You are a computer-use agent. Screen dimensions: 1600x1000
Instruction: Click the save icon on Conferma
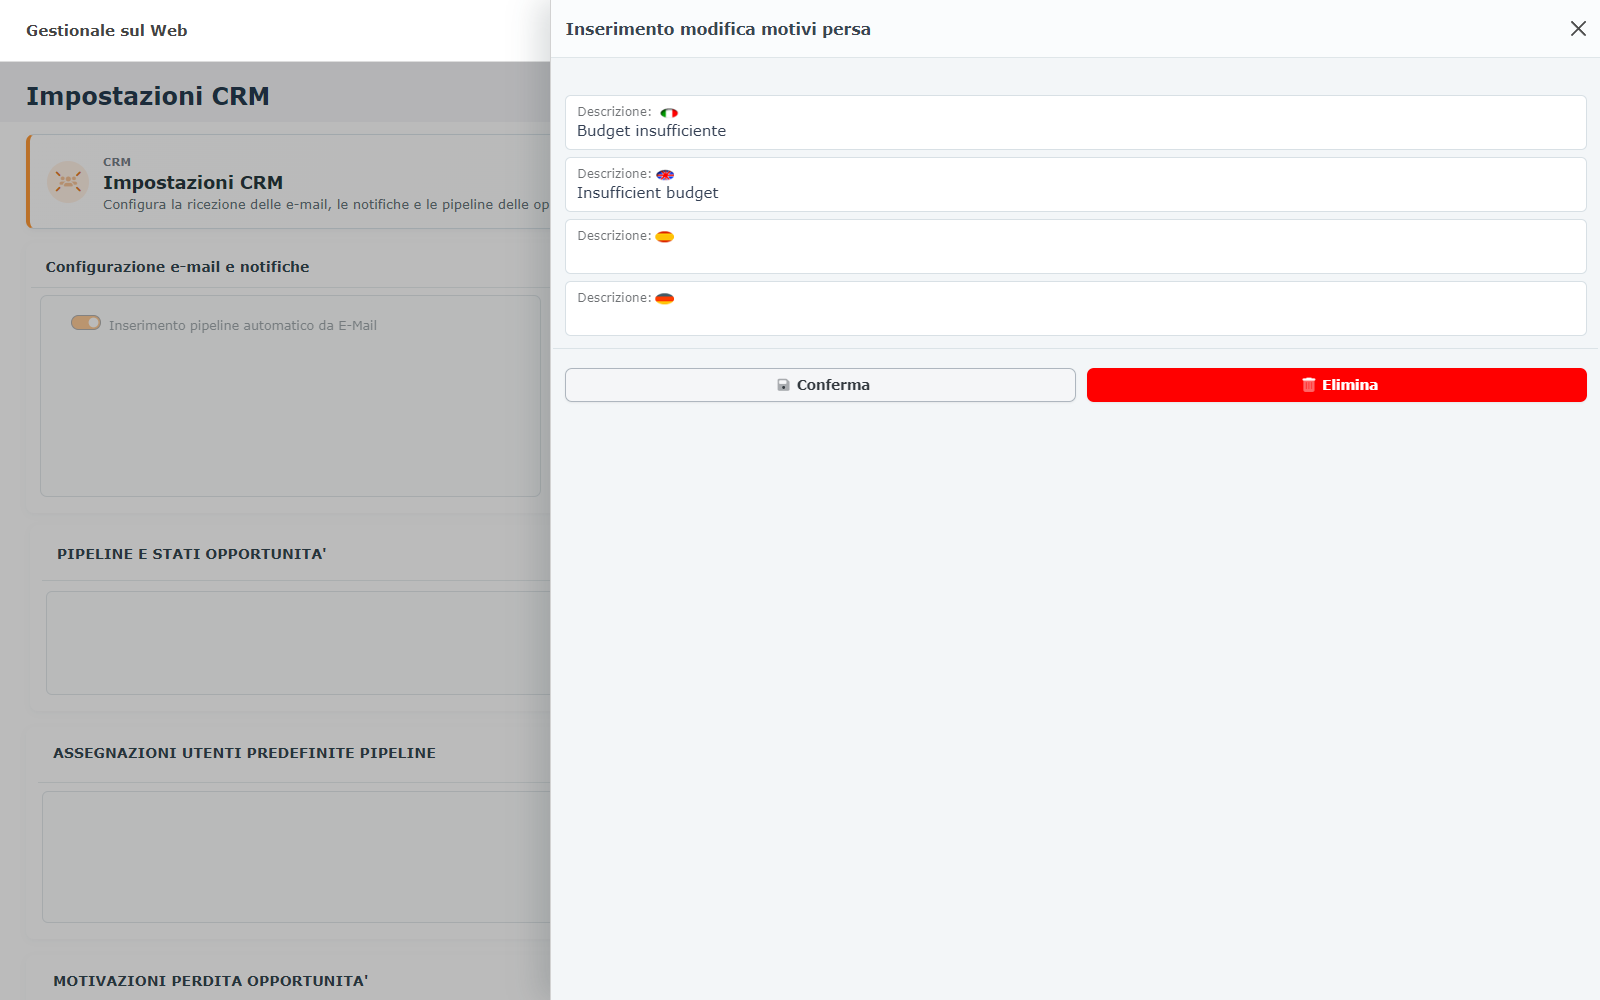pyautogui.click(x=783, y=385)
